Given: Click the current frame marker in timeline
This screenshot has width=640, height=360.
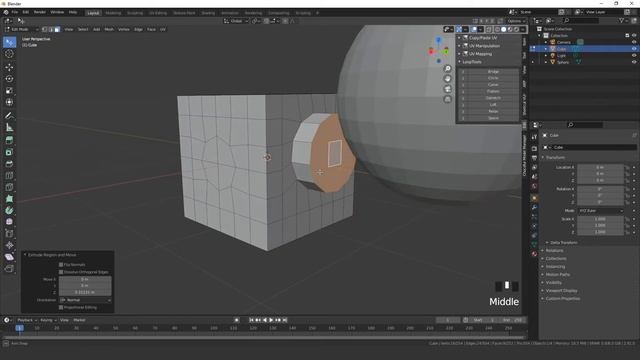Looking at the screenshot, I should pos(19,328).
